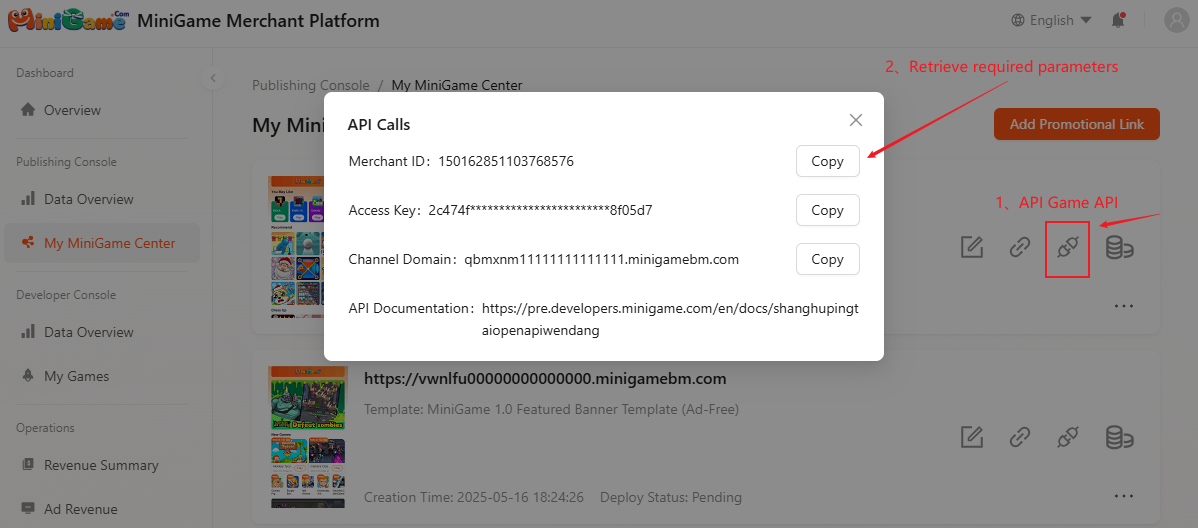The height and width of the screenshot is (528, 1198).
Task: Close the API Calls dialog
Action: [x=856, y=120]
